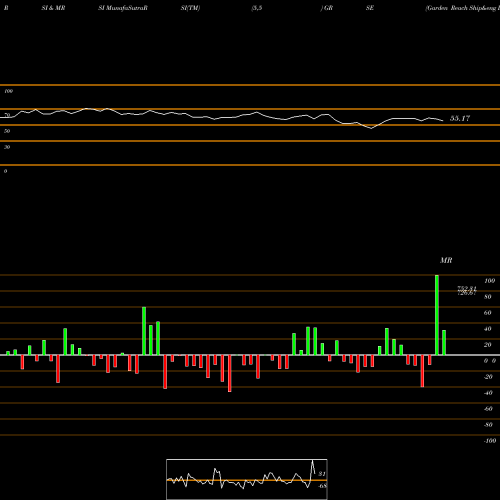Viewport: 500px width, 500px height.
Task: Select the 'SI & MR' header text
Action: tap(53, 8)
